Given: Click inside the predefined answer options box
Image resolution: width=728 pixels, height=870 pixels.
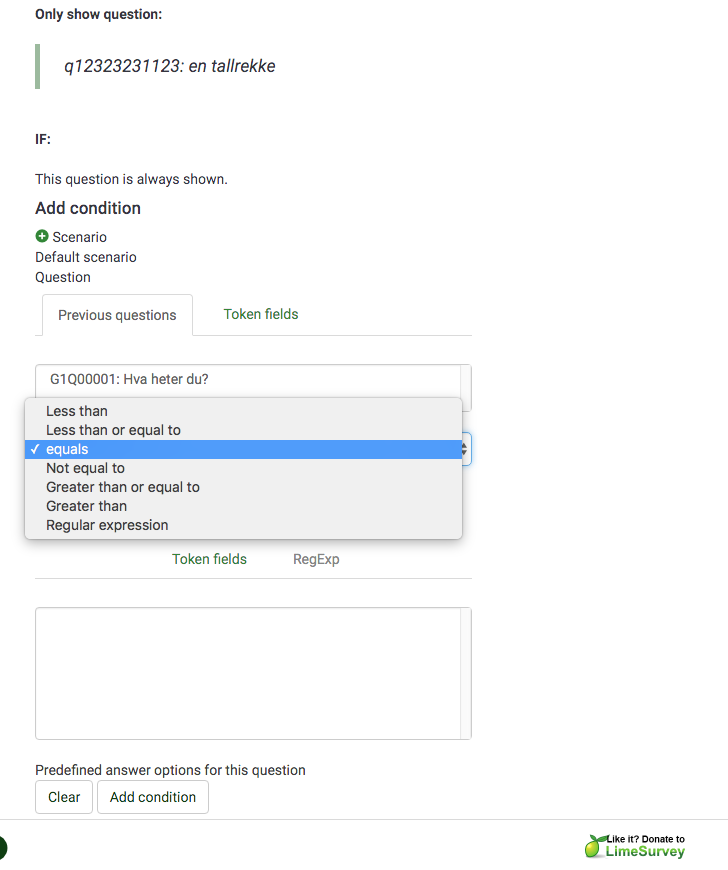Looking at the screenshot, I should pos(247,673).
